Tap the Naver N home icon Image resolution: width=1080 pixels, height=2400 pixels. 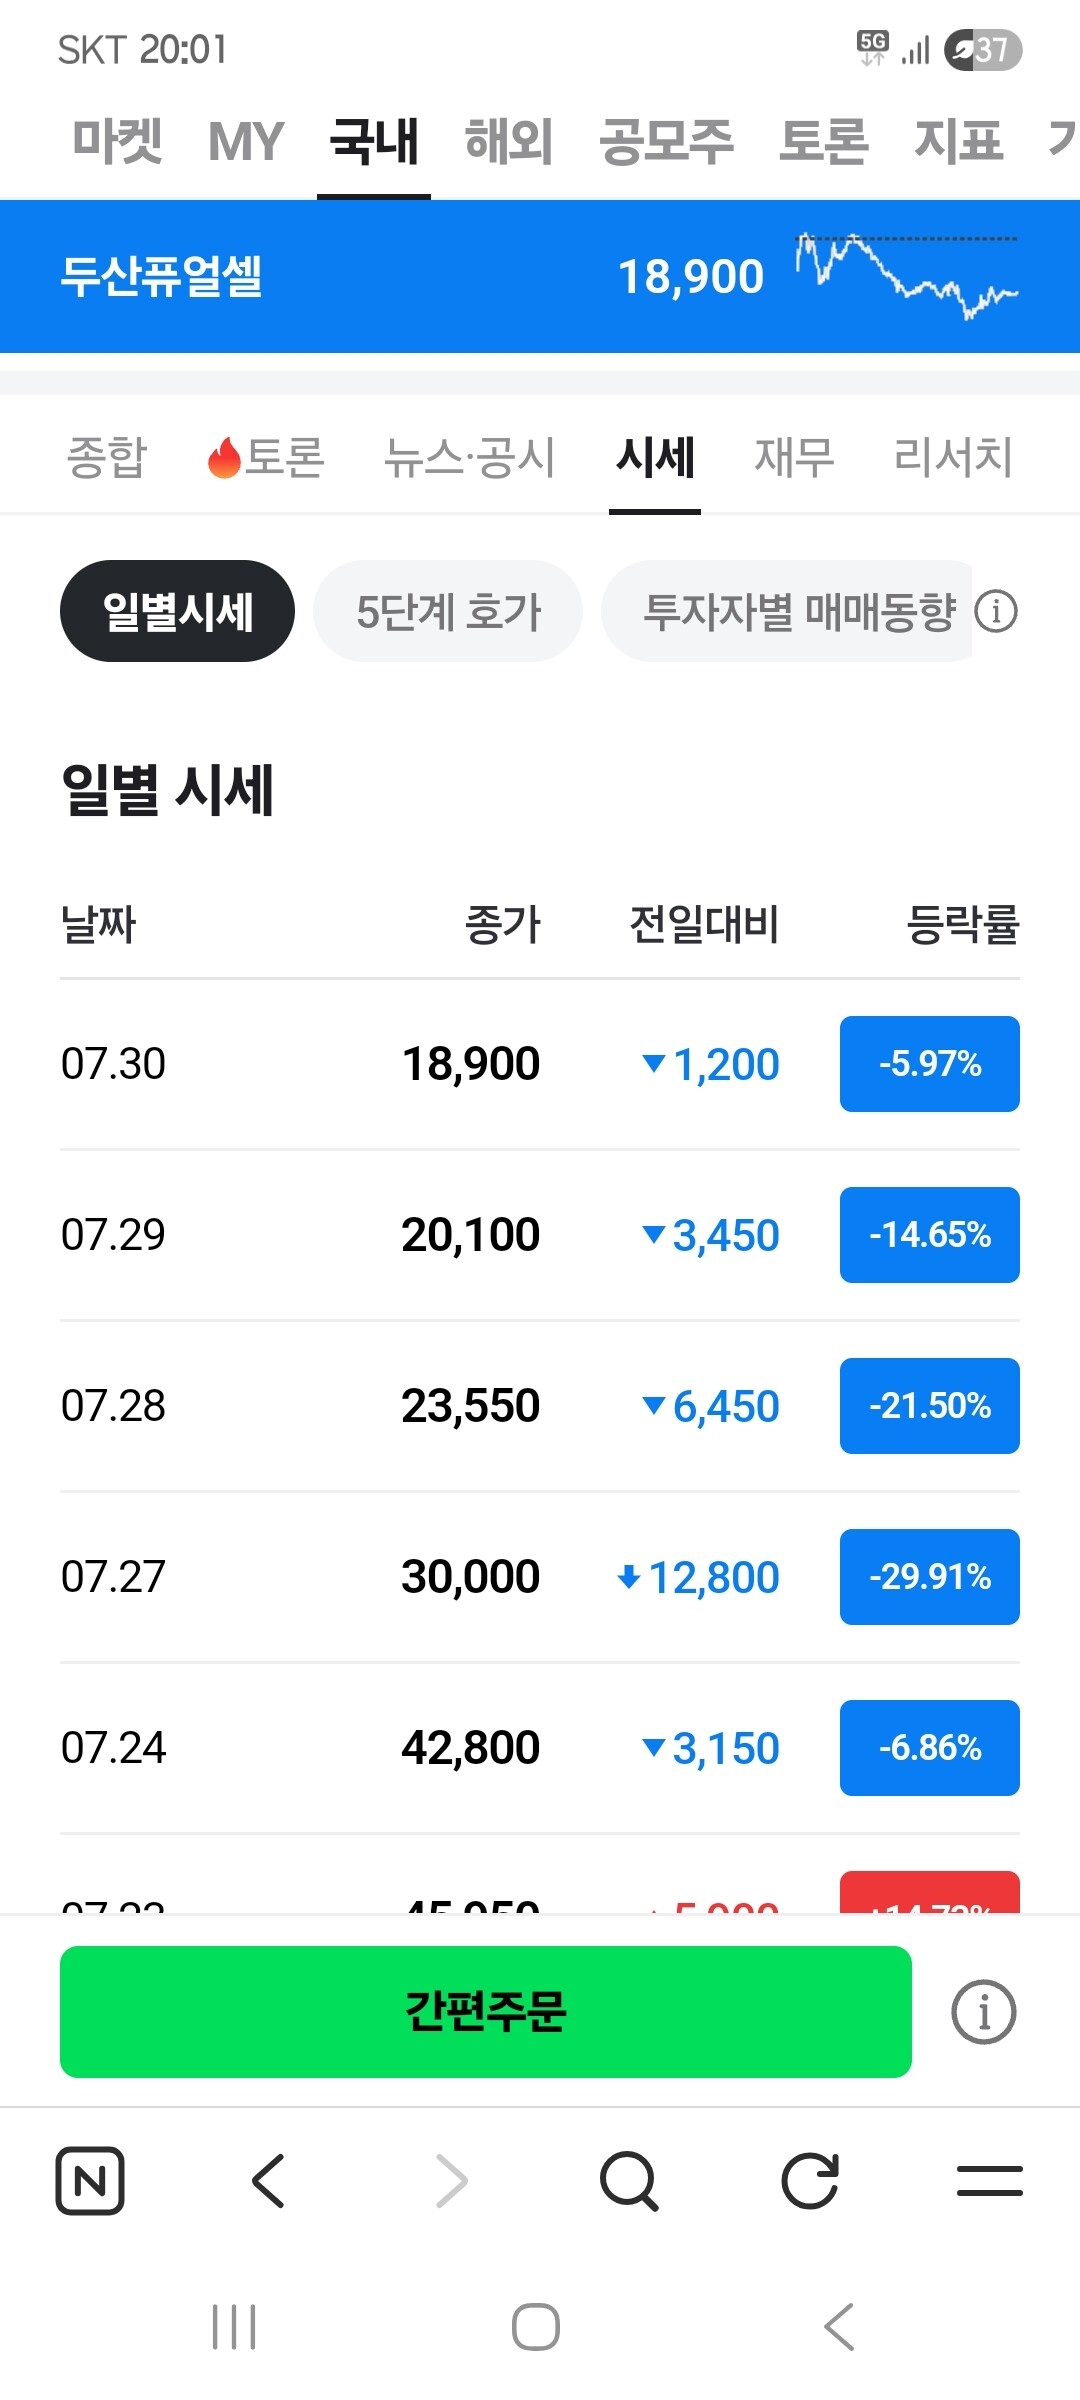click(x=90, y=2181)
